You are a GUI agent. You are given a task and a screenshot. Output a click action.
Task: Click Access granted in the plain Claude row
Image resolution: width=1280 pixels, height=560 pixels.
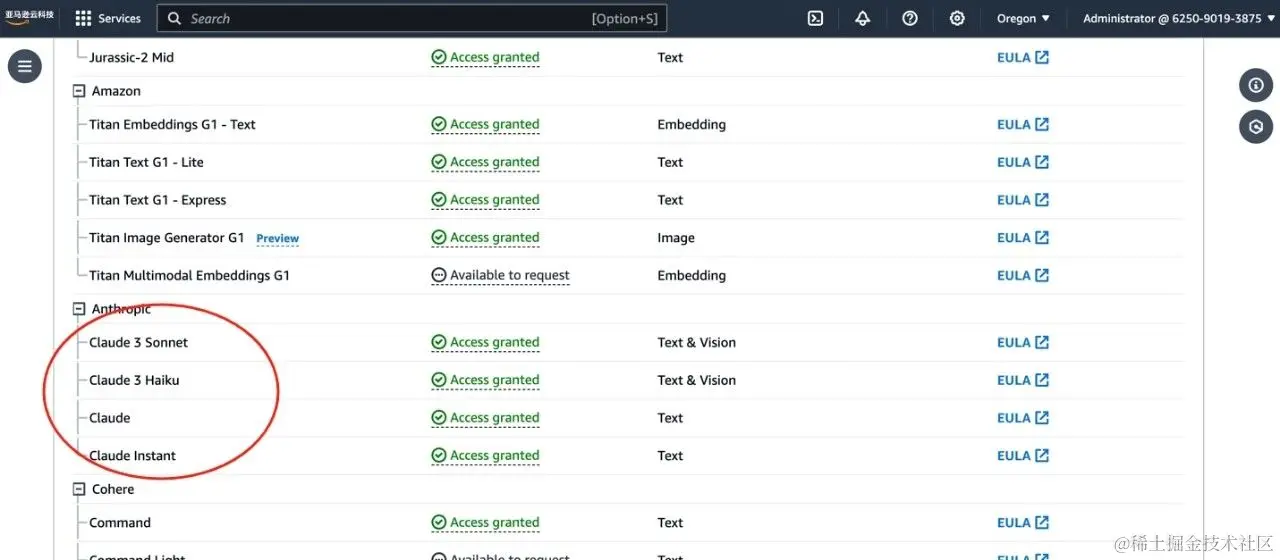pos(486,418)
